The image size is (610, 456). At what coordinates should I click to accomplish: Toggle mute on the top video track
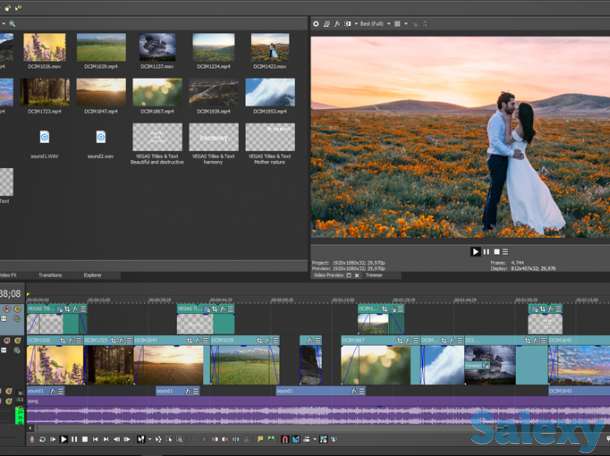7,310
